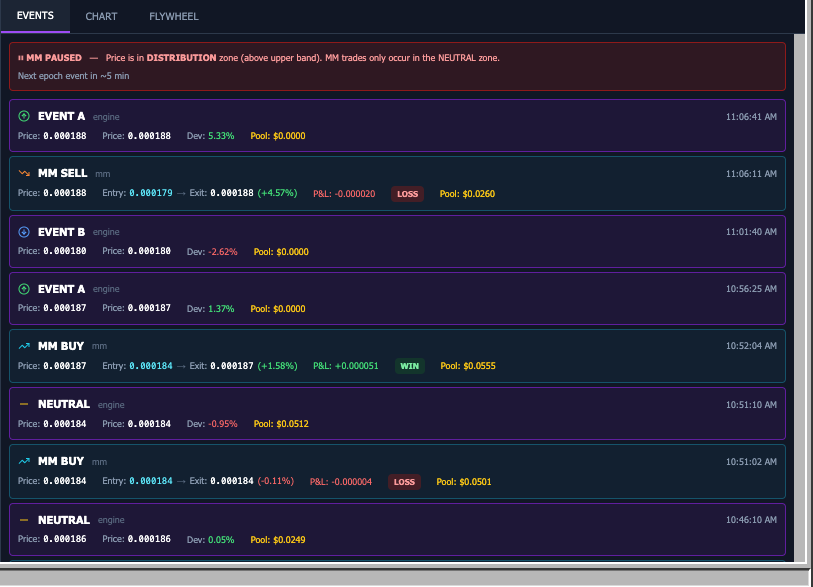Viewport: 813px width, 587px height.
Task: Click dash icon of 10:46:10 NEUTRAL event
Action: click(24, 520)
